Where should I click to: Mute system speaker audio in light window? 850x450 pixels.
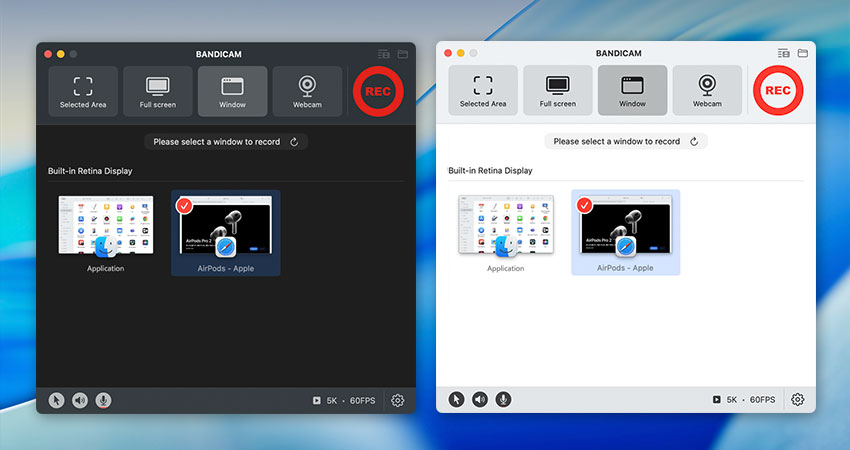(480, 399)
